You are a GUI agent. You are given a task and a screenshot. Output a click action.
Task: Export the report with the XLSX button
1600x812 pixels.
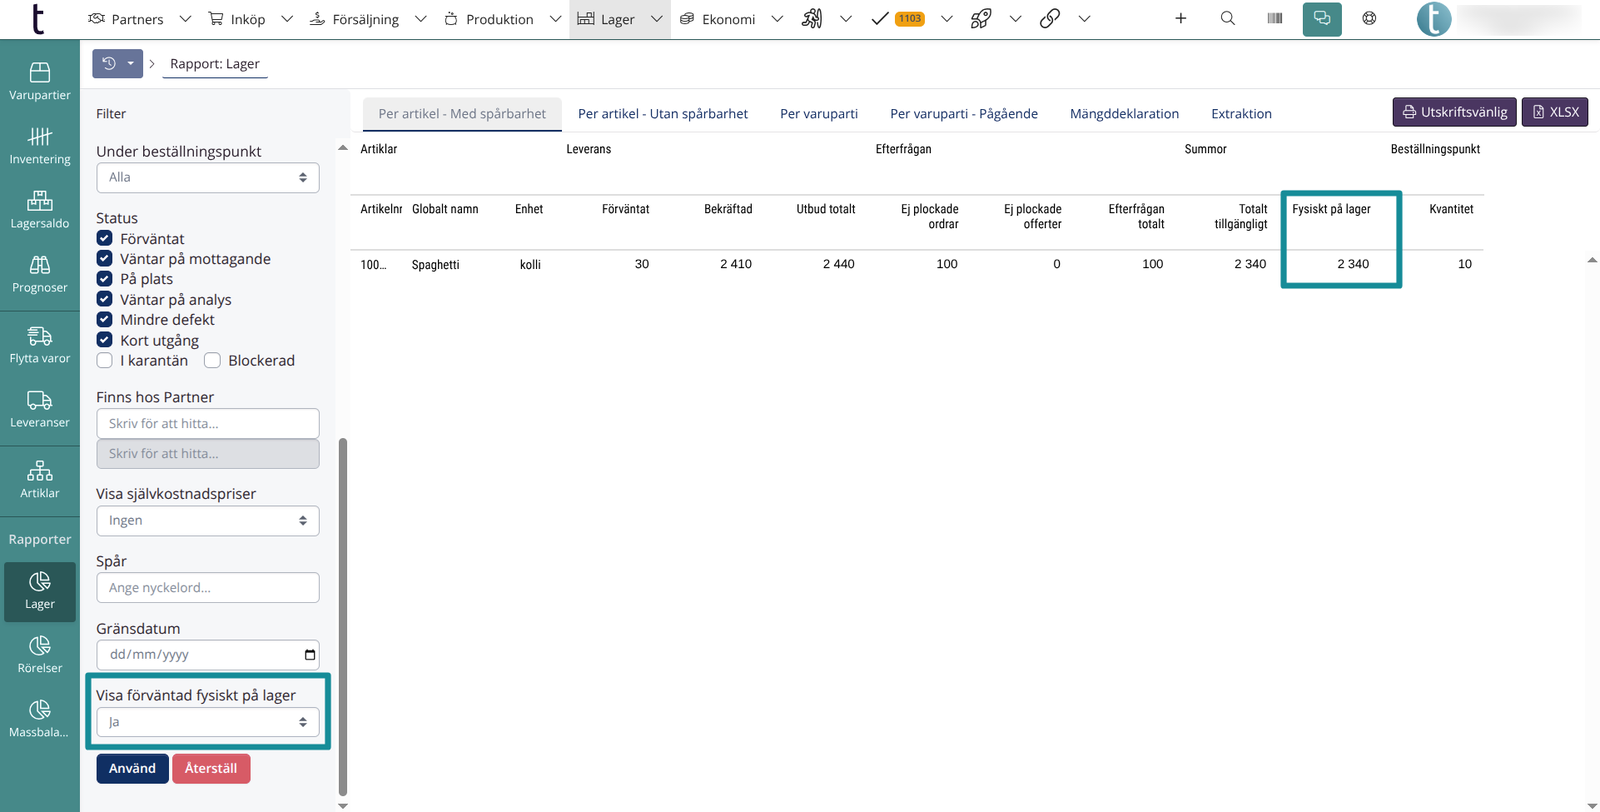click(1555, 112)
